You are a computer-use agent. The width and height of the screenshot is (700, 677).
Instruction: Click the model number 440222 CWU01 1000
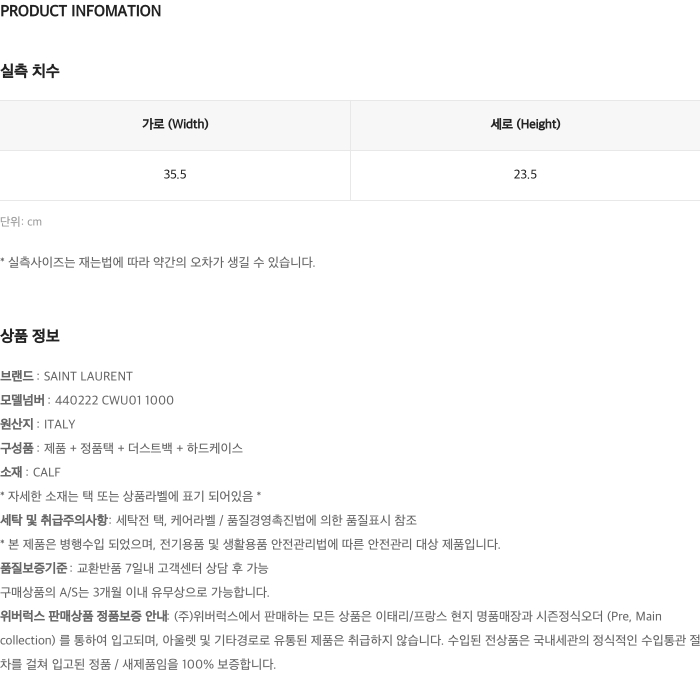click(114, 401)
